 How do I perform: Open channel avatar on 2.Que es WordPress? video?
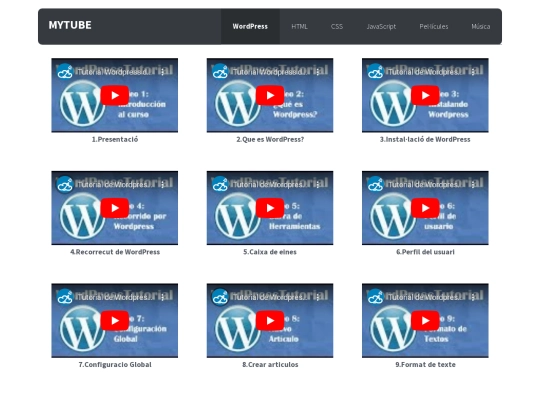220,72
